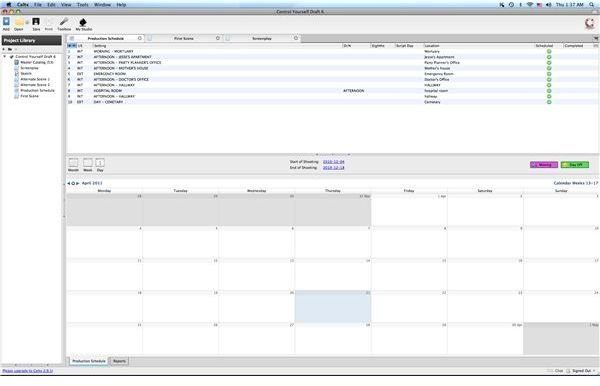This screenshot has width=600, height=386.
Task: Open My Studio from the toolbar
Action: [x=83, y=24]
